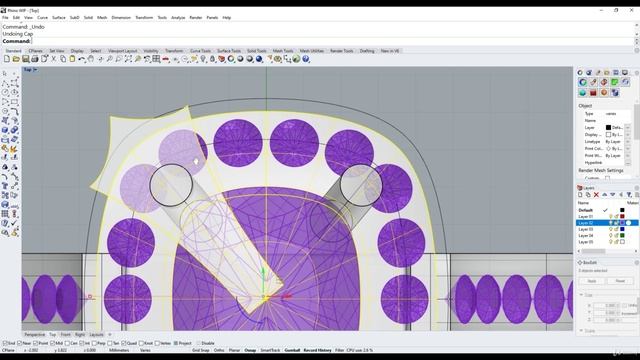640x360 pixels.
Task: Toggle the Point osnap checkbox
Action: (x=36, y=343)
